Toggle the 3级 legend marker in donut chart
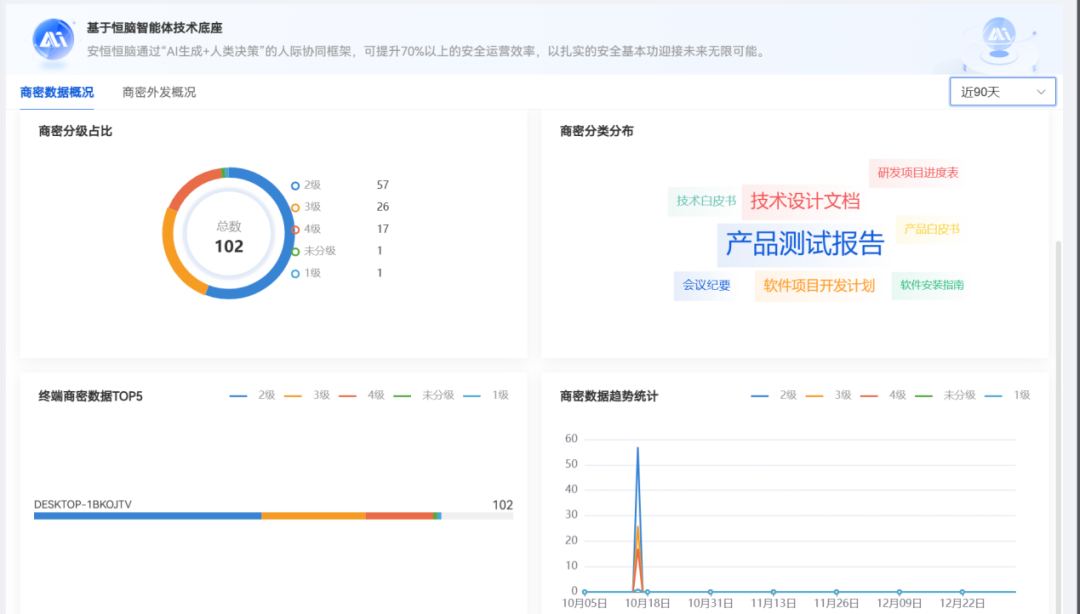Image resolution: width=1080 pixels, height=614 pixels. point(295,207)
